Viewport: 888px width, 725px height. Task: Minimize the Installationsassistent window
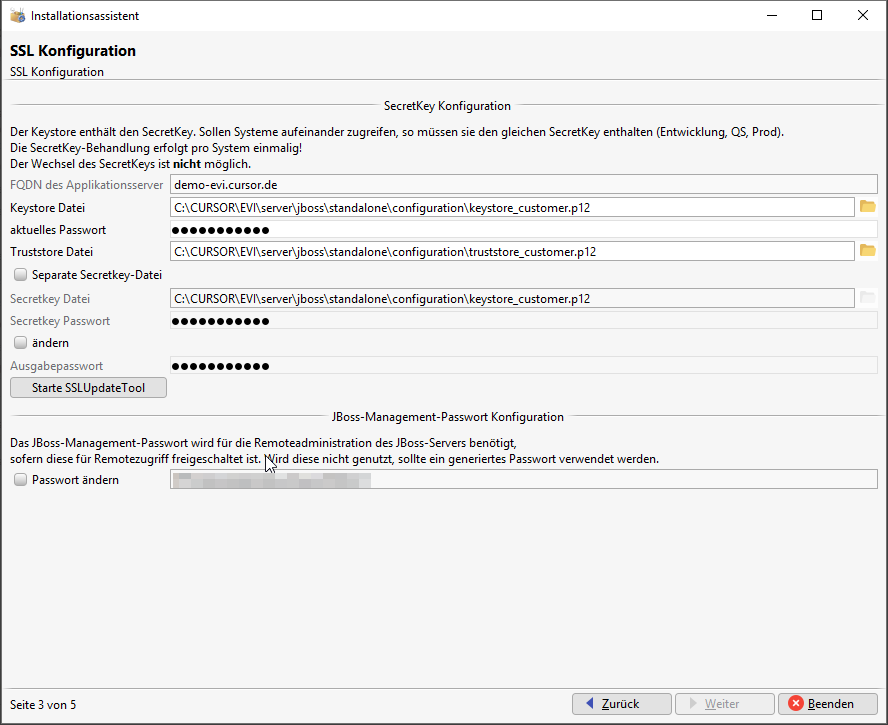click(771, 16)
